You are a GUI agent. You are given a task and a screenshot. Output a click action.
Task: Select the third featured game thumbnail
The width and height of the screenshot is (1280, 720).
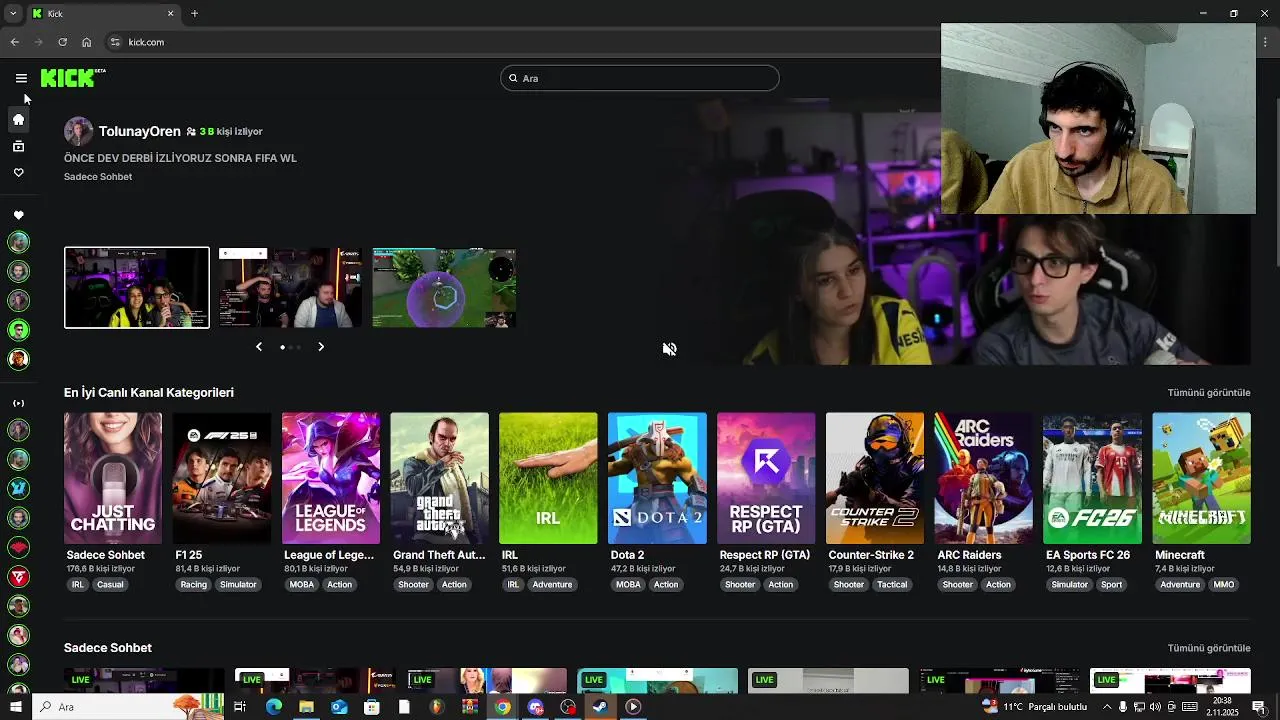click(x=444, y=288)
